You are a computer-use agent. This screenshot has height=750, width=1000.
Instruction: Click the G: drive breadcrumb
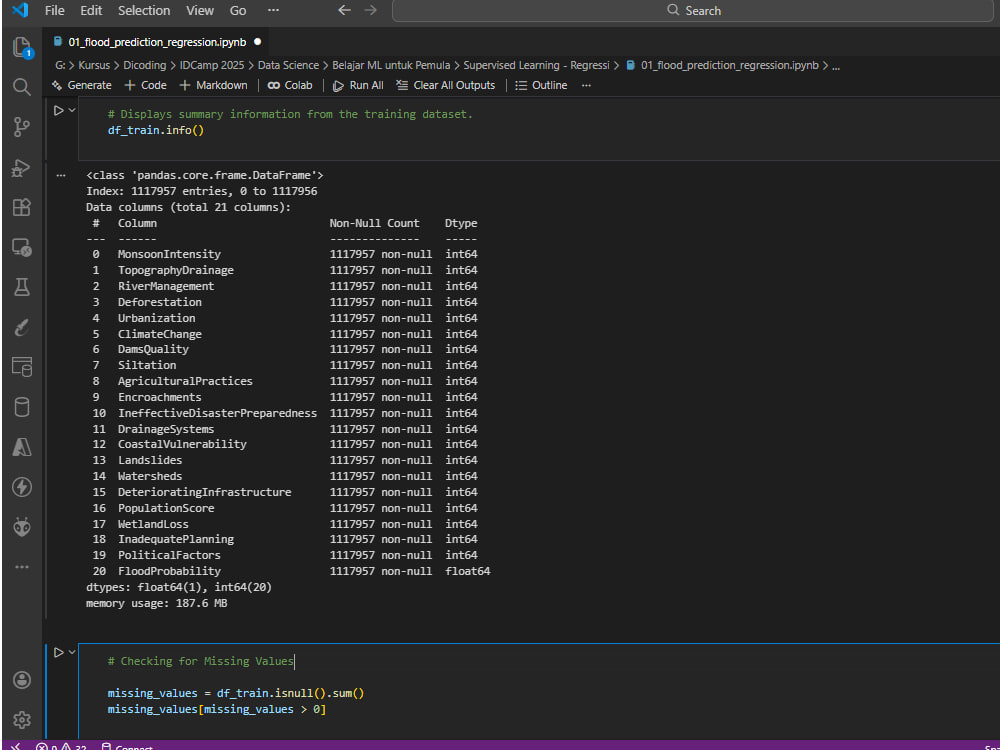pyautogui.click(x=61, y=65)
